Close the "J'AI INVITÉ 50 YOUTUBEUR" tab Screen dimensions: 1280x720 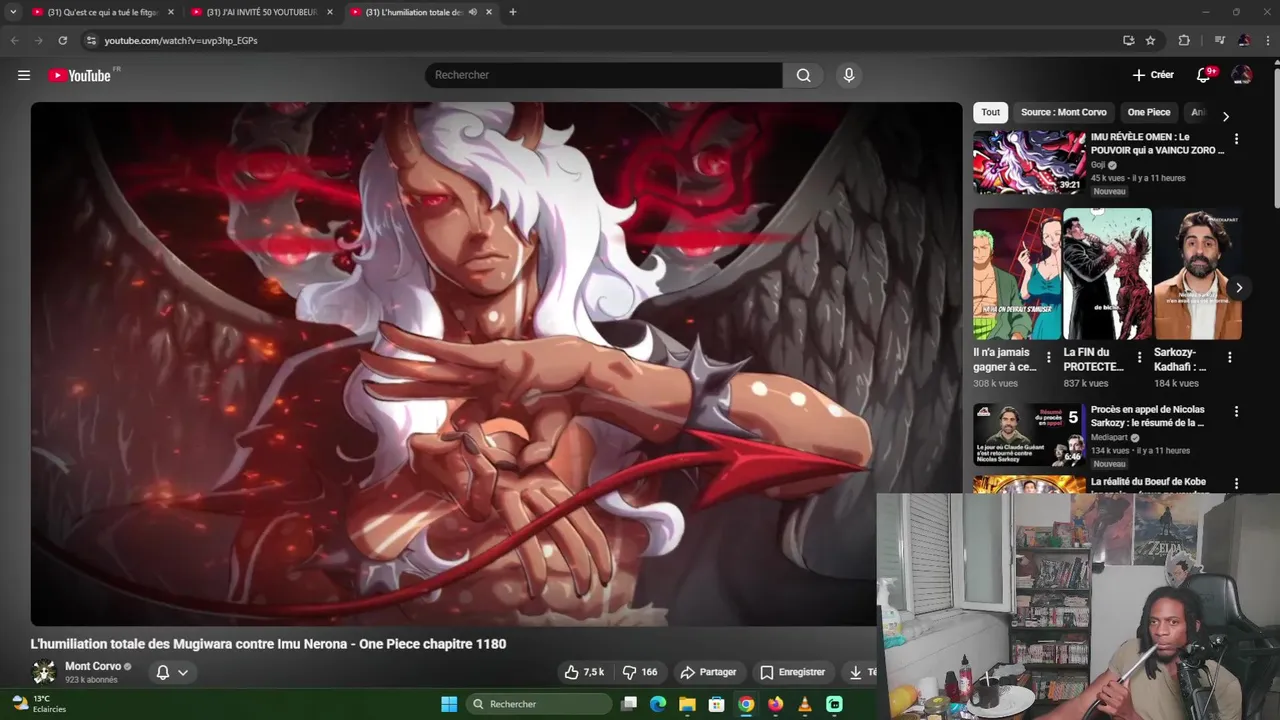tap(329, 12)
